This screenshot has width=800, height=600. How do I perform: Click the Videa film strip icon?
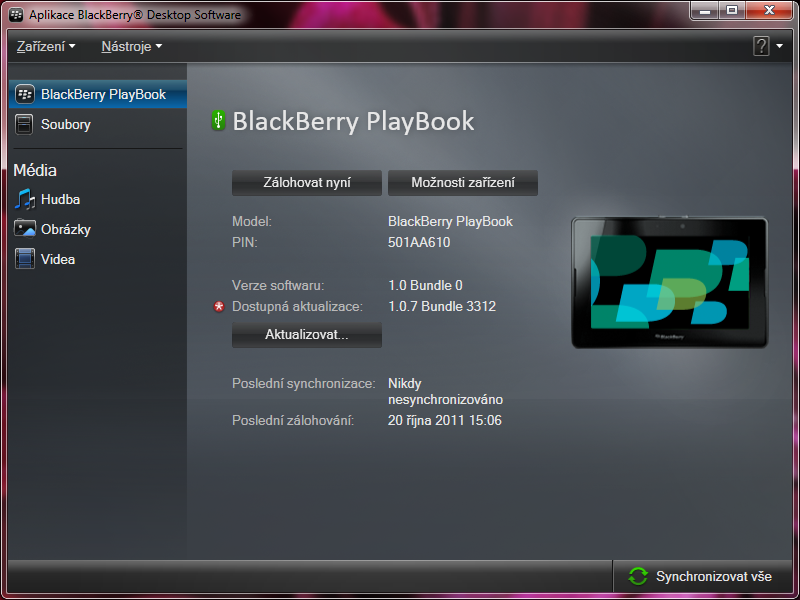click(24, 259)
